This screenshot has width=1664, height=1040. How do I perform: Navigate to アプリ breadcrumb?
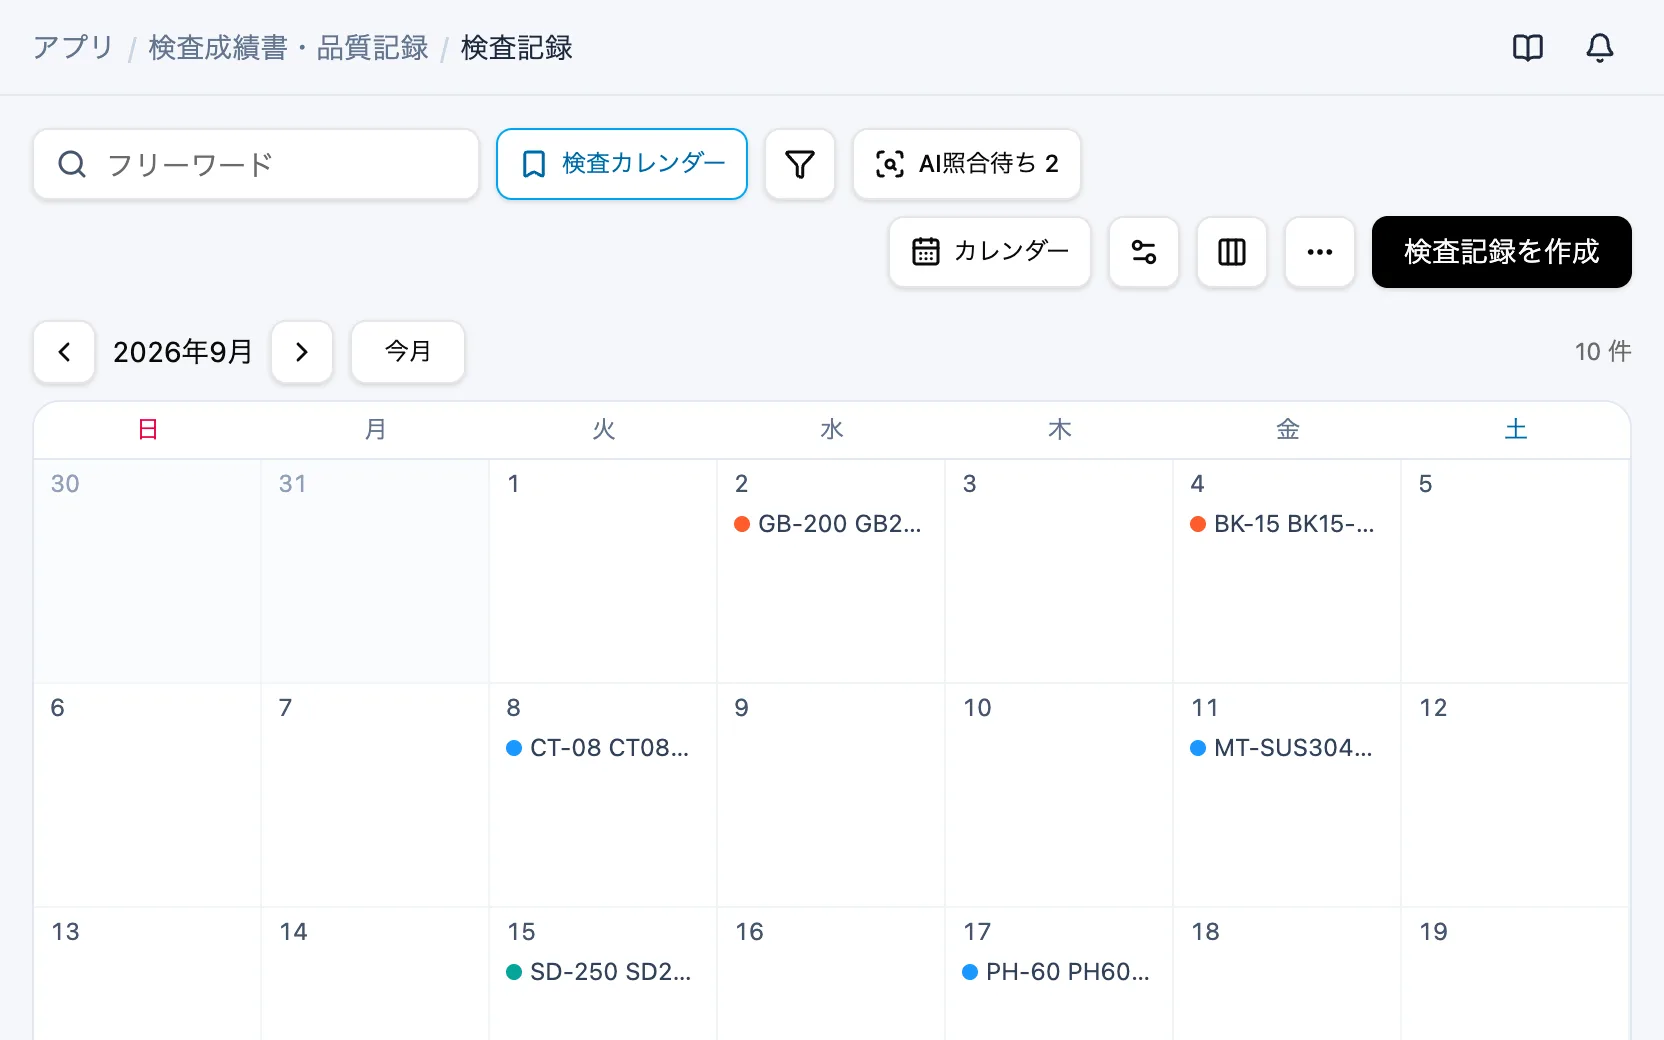(73, 48)
